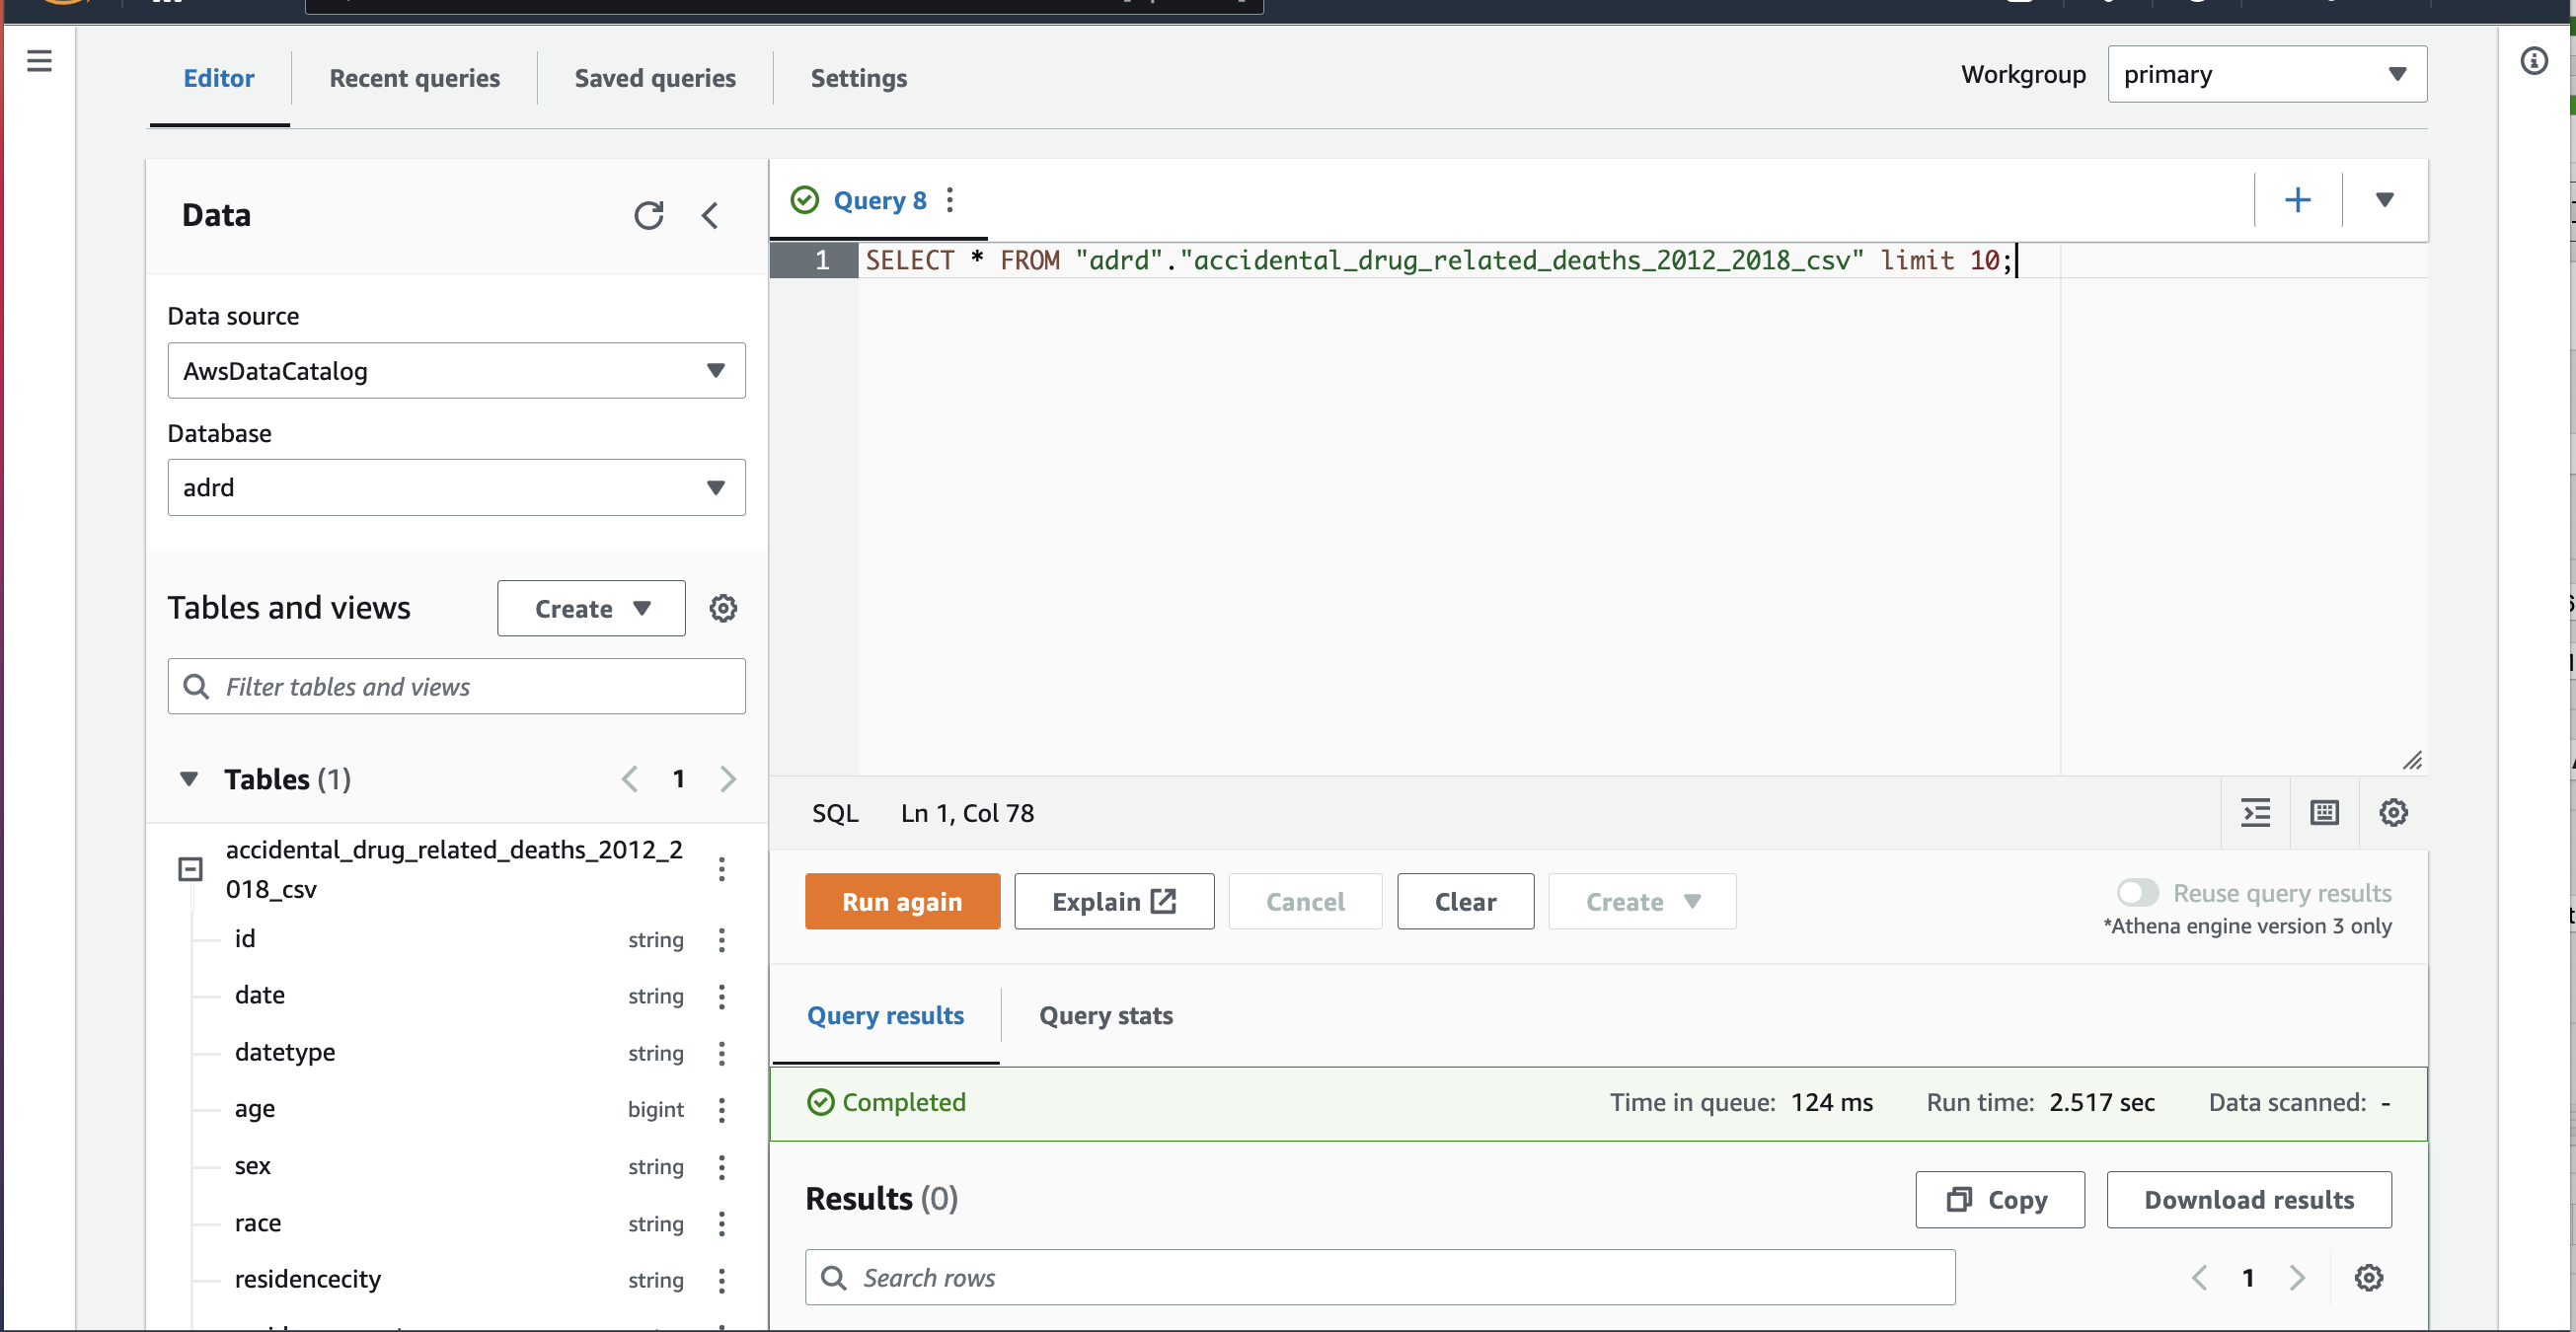Click the editor resize handle

[x=2412, y=761]
